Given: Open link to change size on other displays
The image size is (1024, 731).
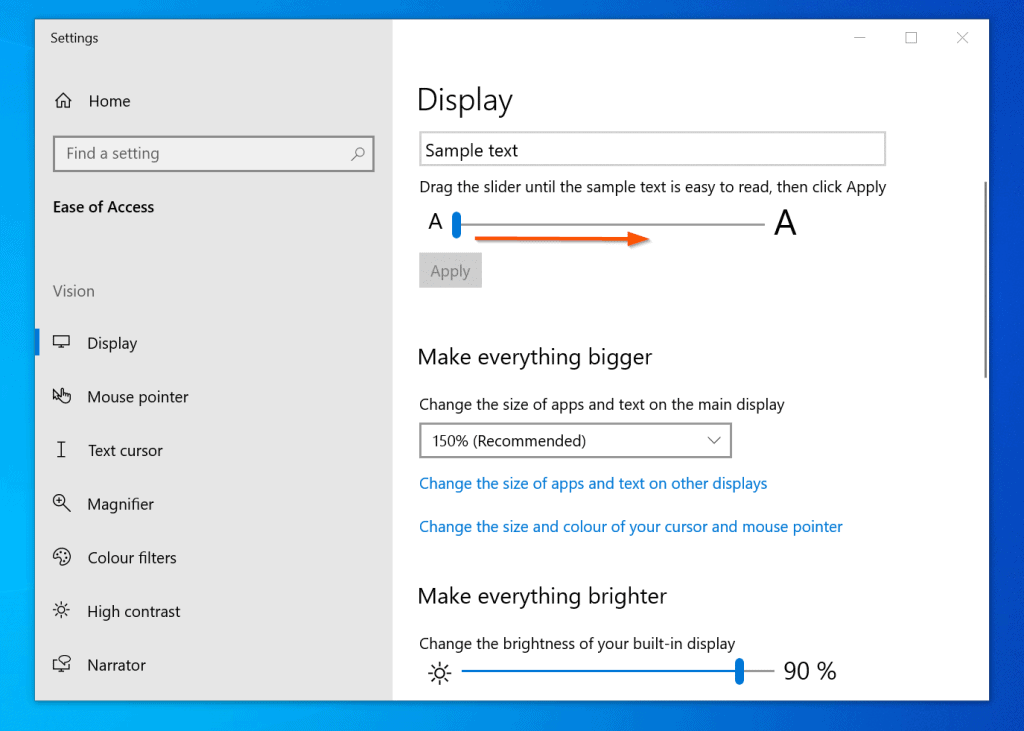Looking at the screenshot, I should tap(593, 483).
